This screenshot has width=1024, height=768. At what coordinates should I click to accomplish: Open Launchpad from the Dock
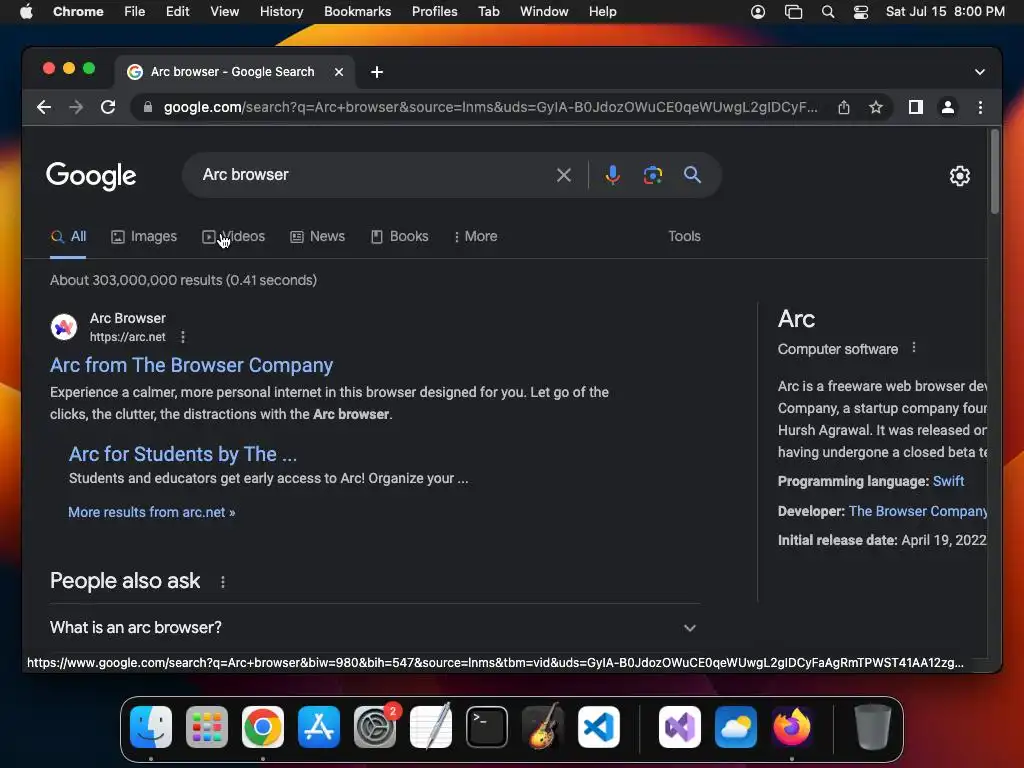[207, 727]
